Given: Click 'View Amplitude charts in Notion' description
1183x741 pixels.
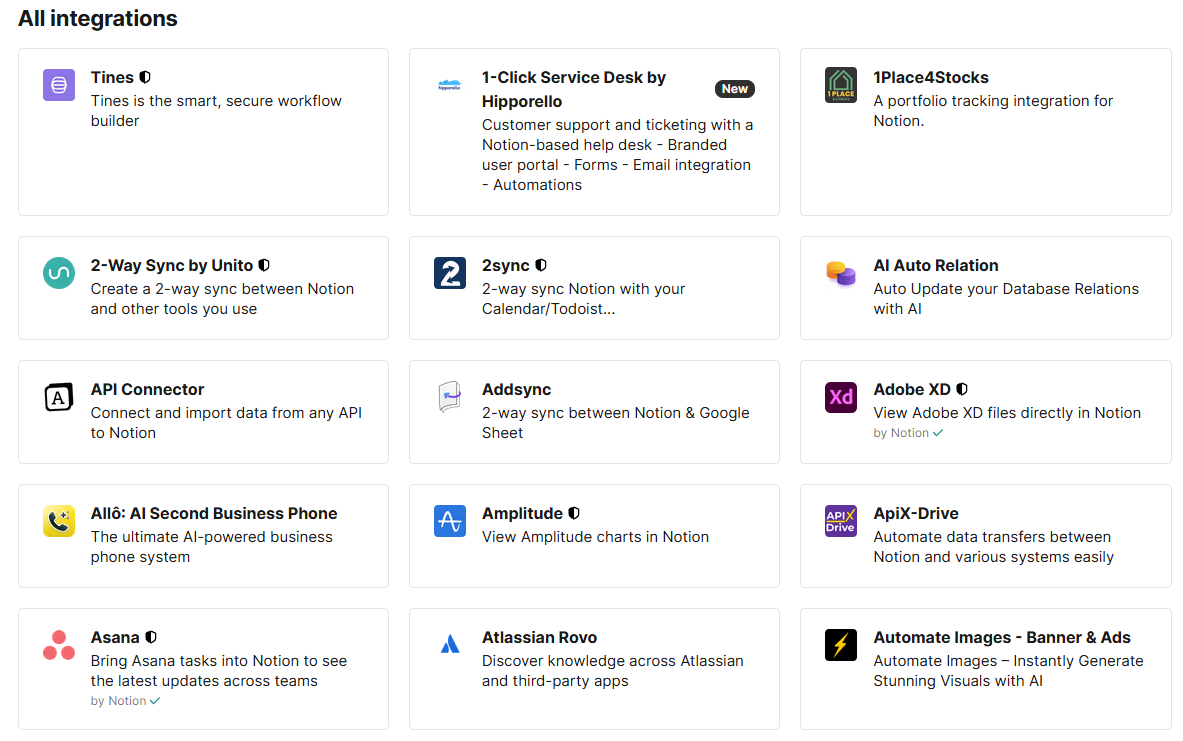Looking at the screenshot, I should (x=595, y=537).
